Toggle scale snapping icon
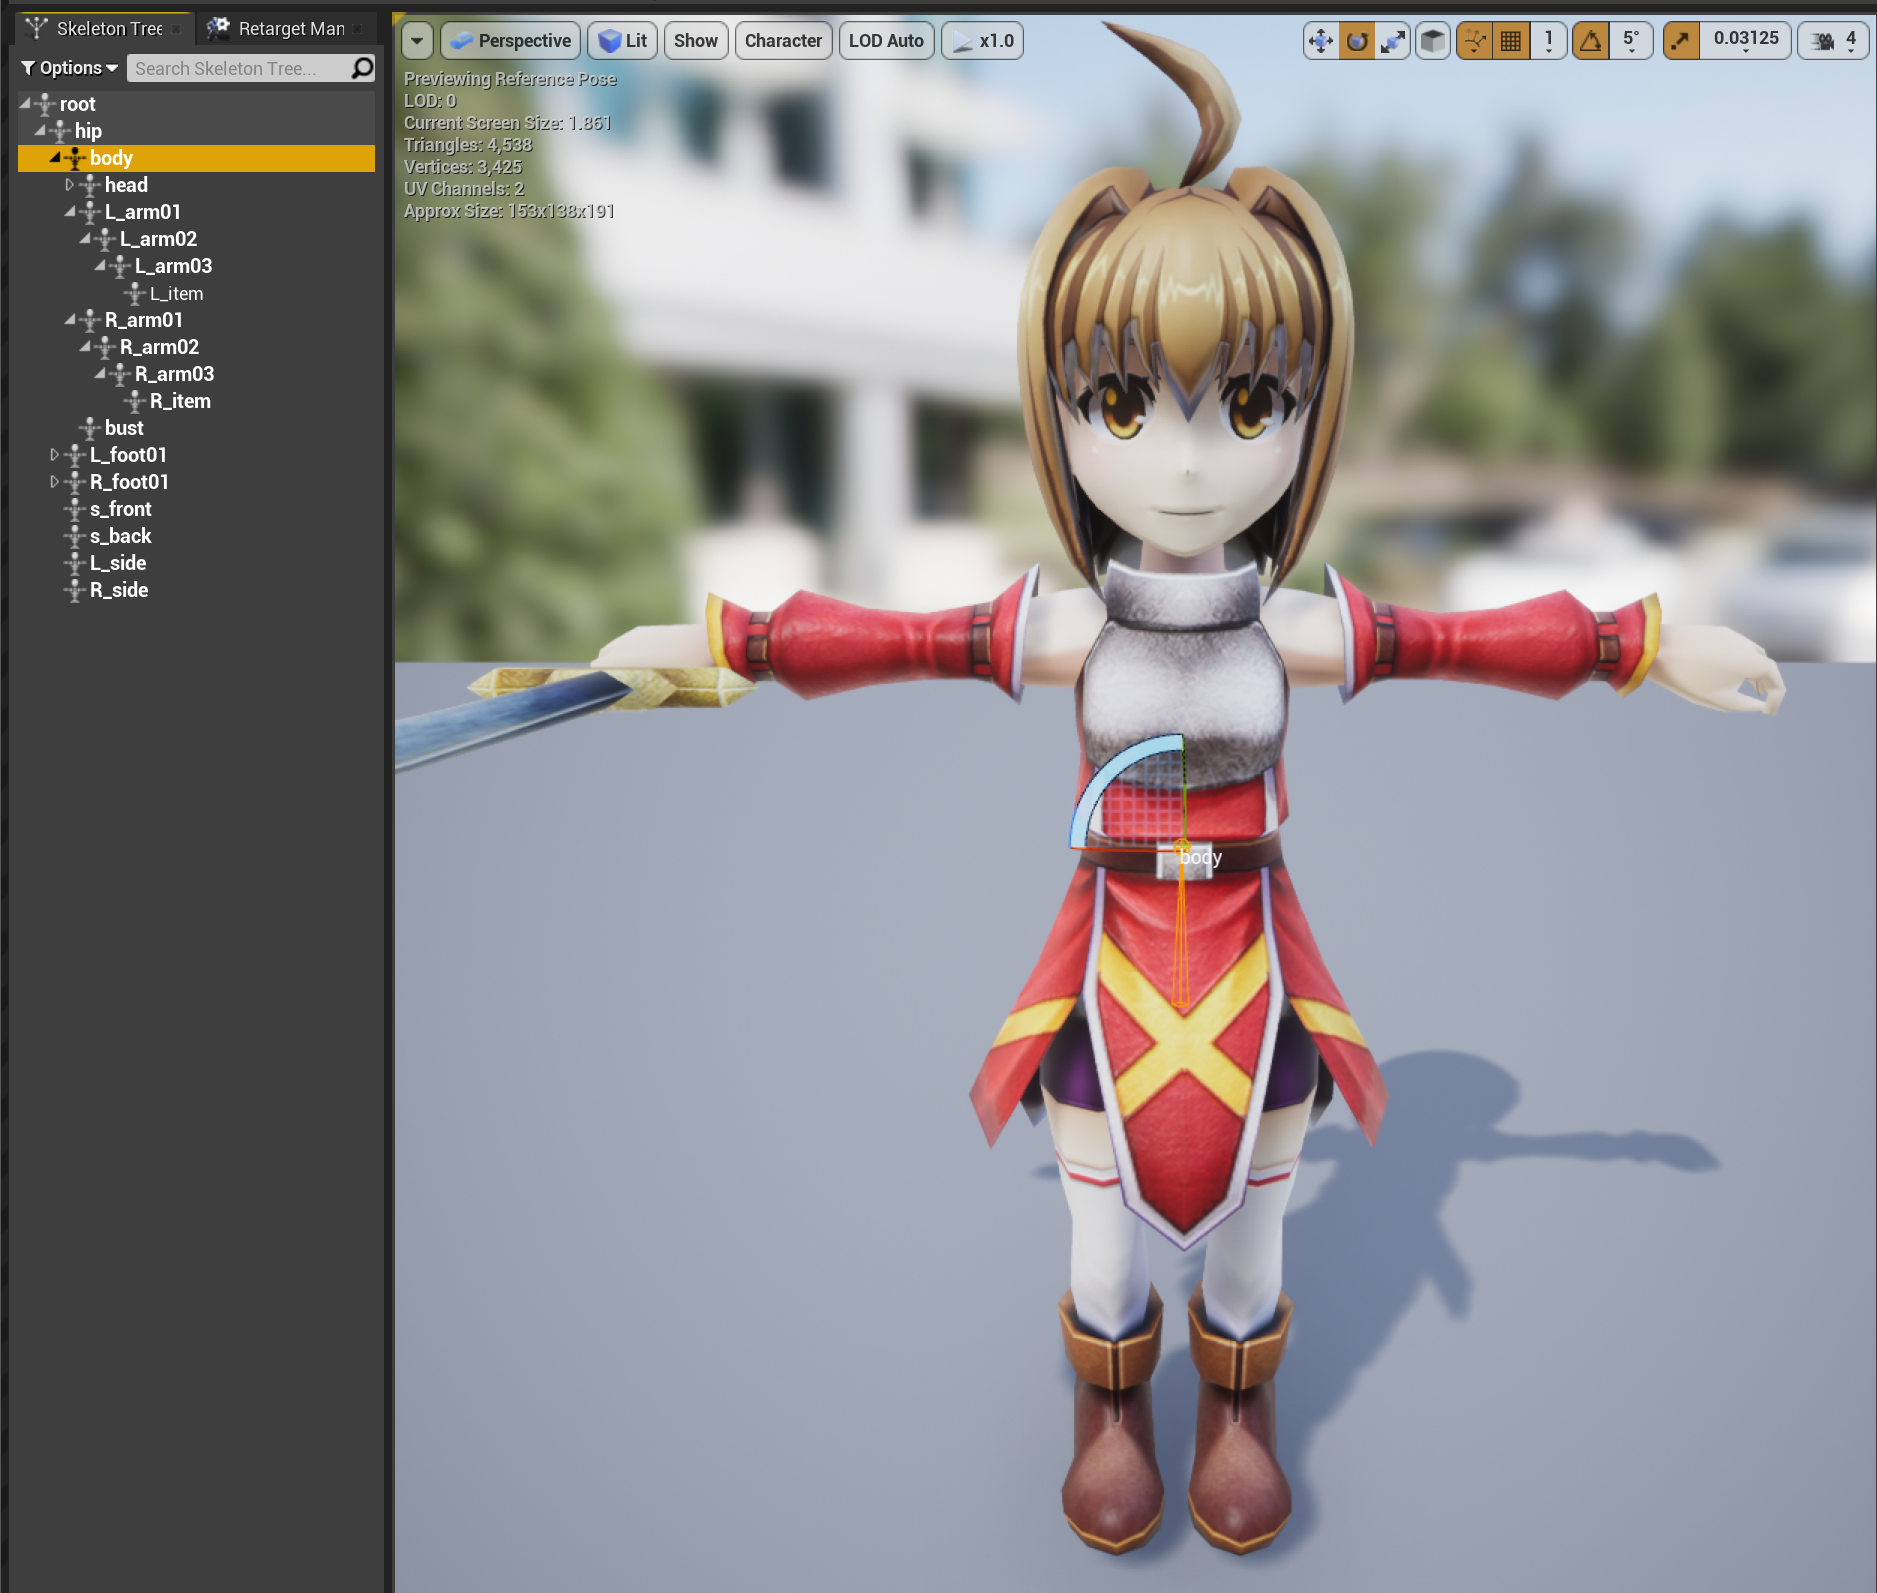 (1681, 41)
